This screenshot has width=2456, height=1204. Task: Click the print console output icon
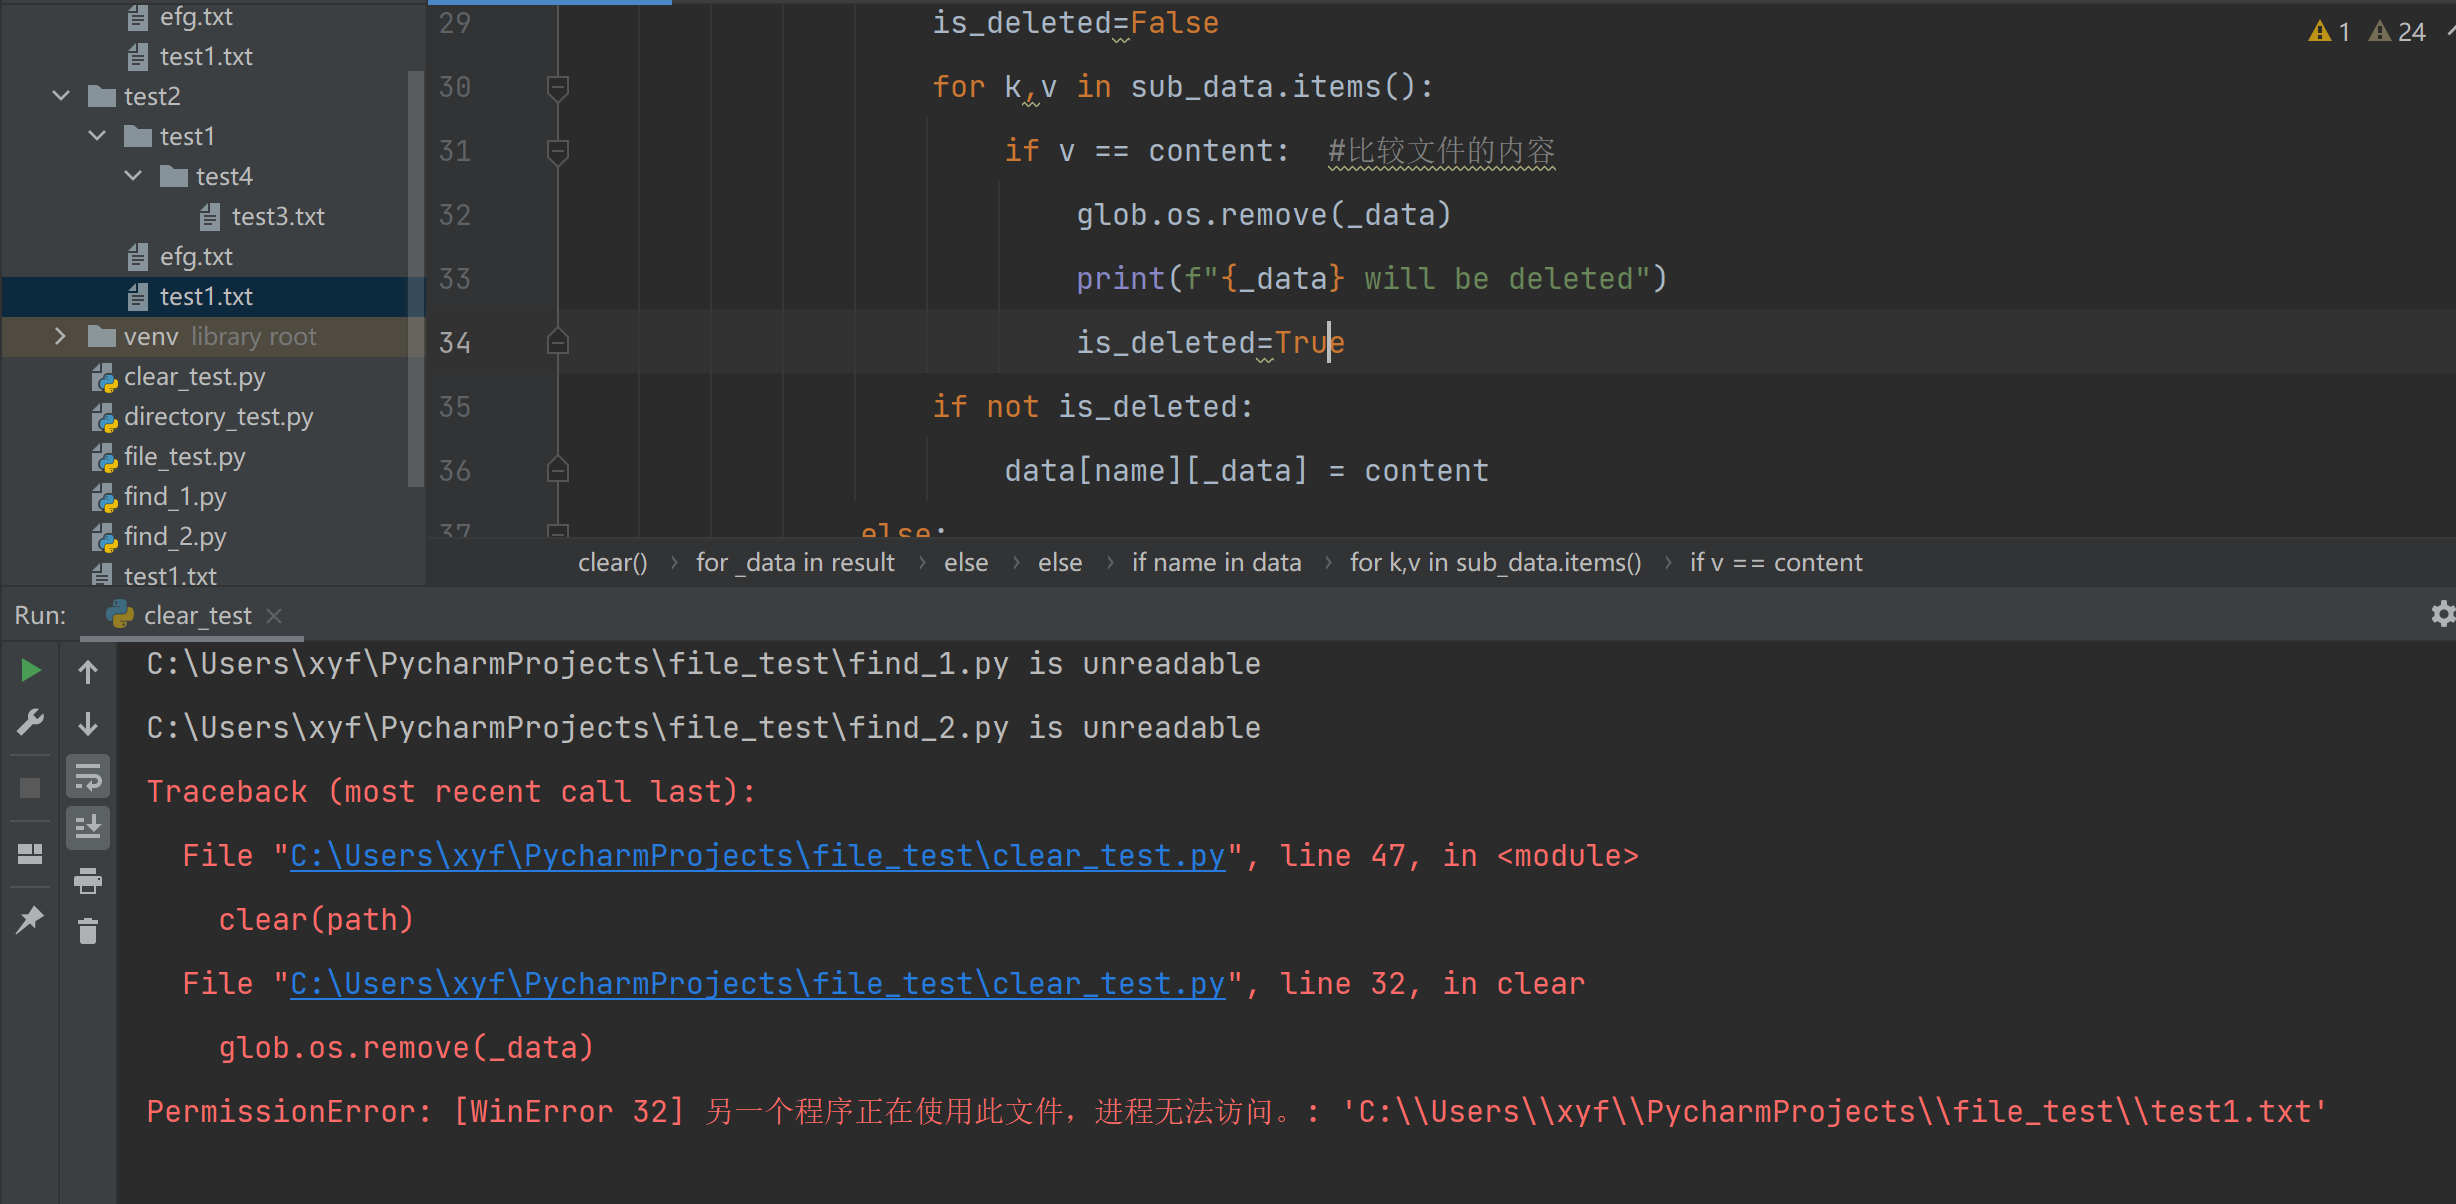88,880
